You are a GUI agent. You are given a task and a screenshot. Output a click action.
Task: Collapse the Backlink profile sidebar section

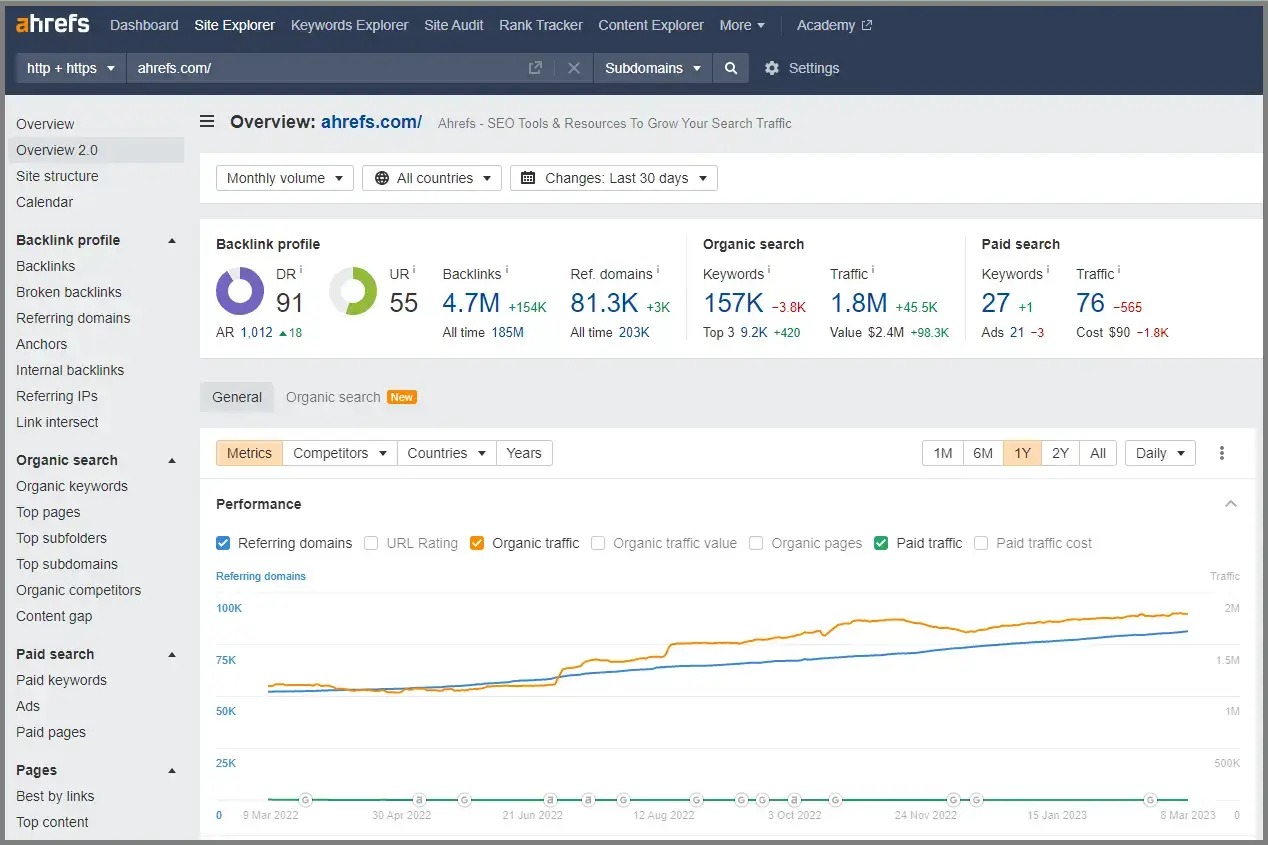click(x=172, y=241)
